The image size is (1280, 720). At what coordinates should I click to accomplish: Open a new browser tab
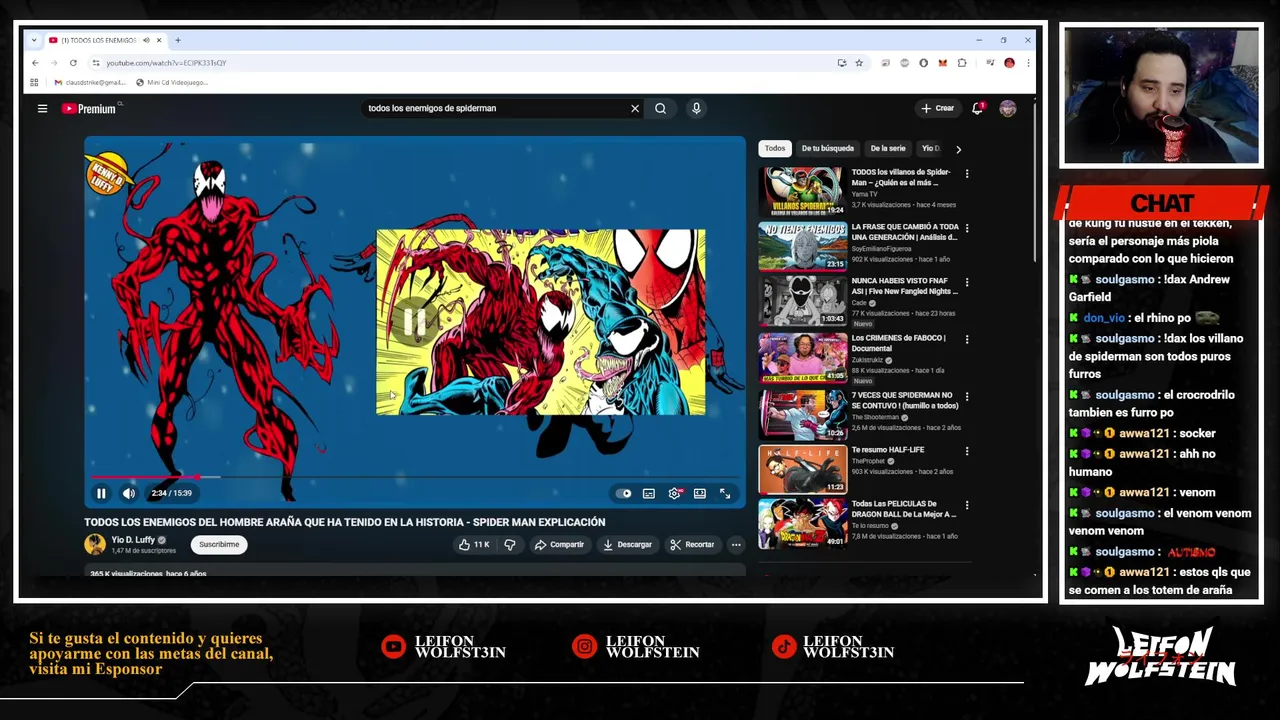178,40
